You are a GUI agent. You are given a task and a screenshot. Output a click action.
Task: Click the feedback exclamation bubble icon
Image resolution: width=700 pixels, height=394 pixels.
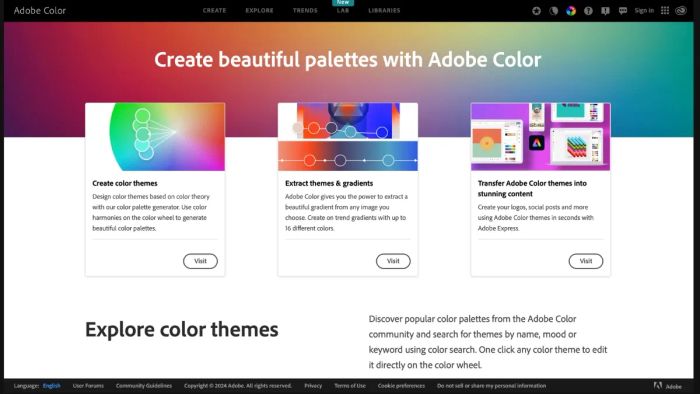coord(605,11)
